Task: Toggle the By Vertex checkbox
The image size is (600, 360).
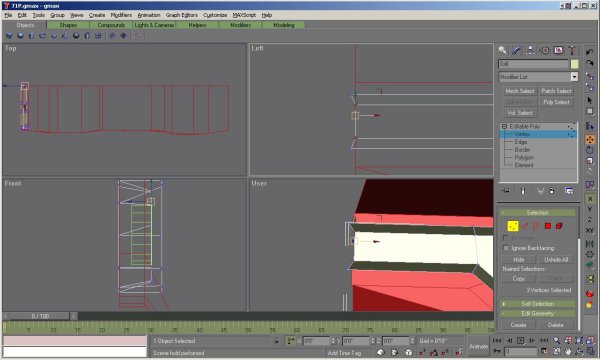Action: (506, 238)
